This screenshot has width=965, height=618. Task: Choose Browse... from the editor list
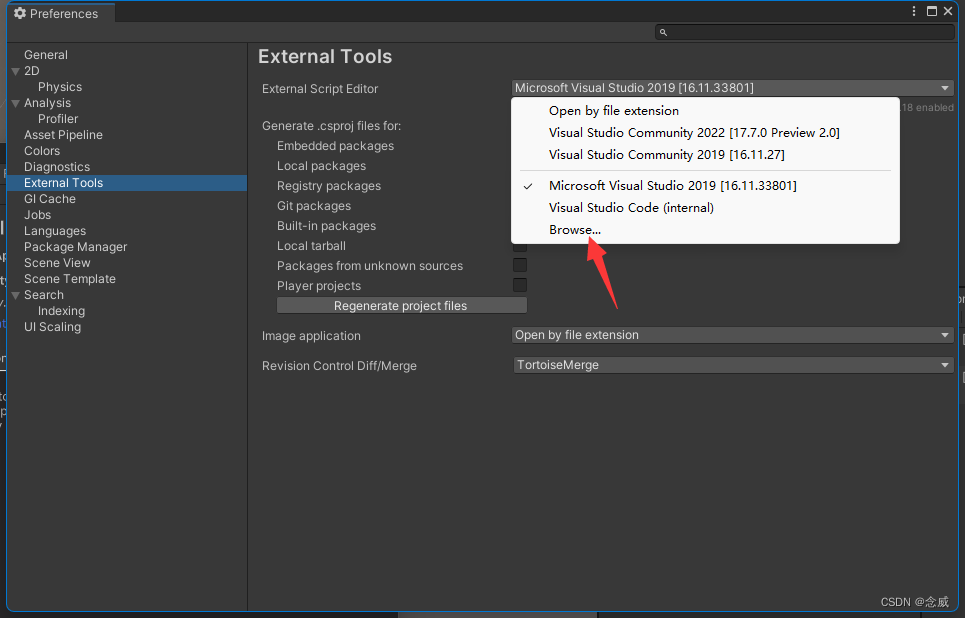575,230
